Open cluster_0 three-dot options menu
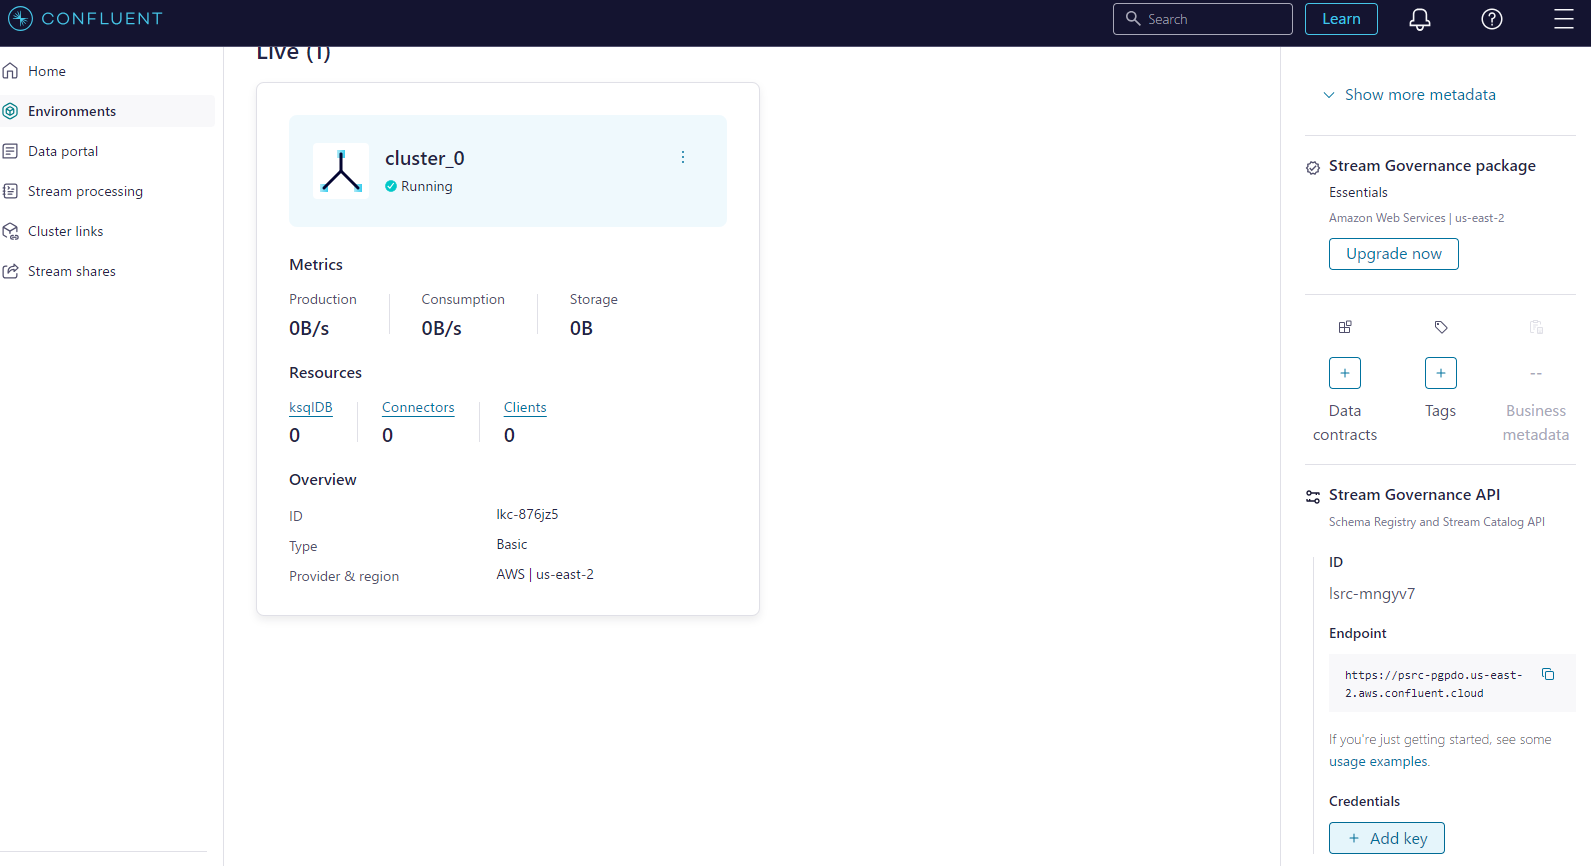Screen dimensions: 1591x866 tap(683, 157)
